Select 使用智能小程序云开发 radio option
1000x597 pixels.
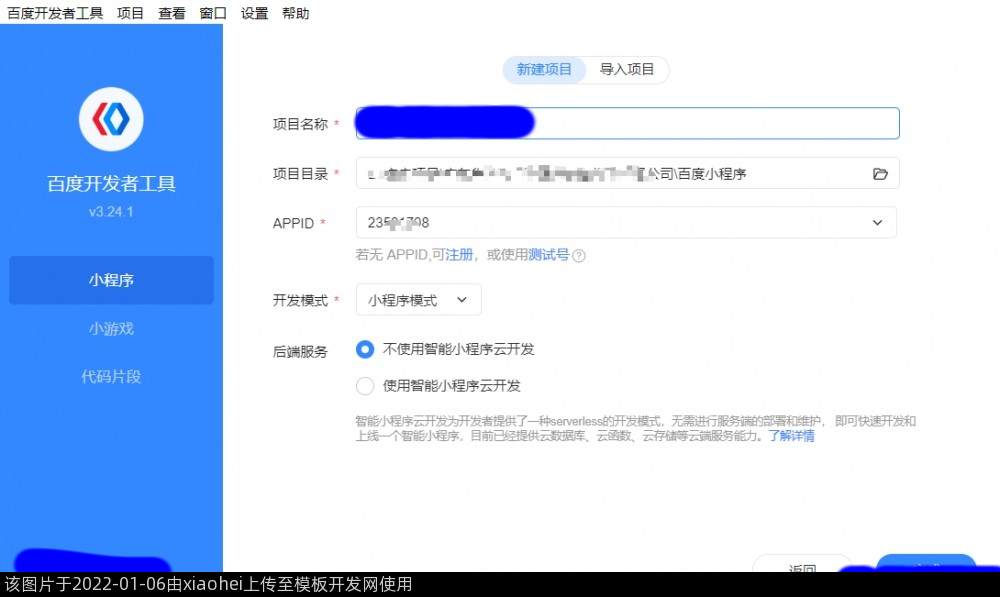tap(365, 386)
